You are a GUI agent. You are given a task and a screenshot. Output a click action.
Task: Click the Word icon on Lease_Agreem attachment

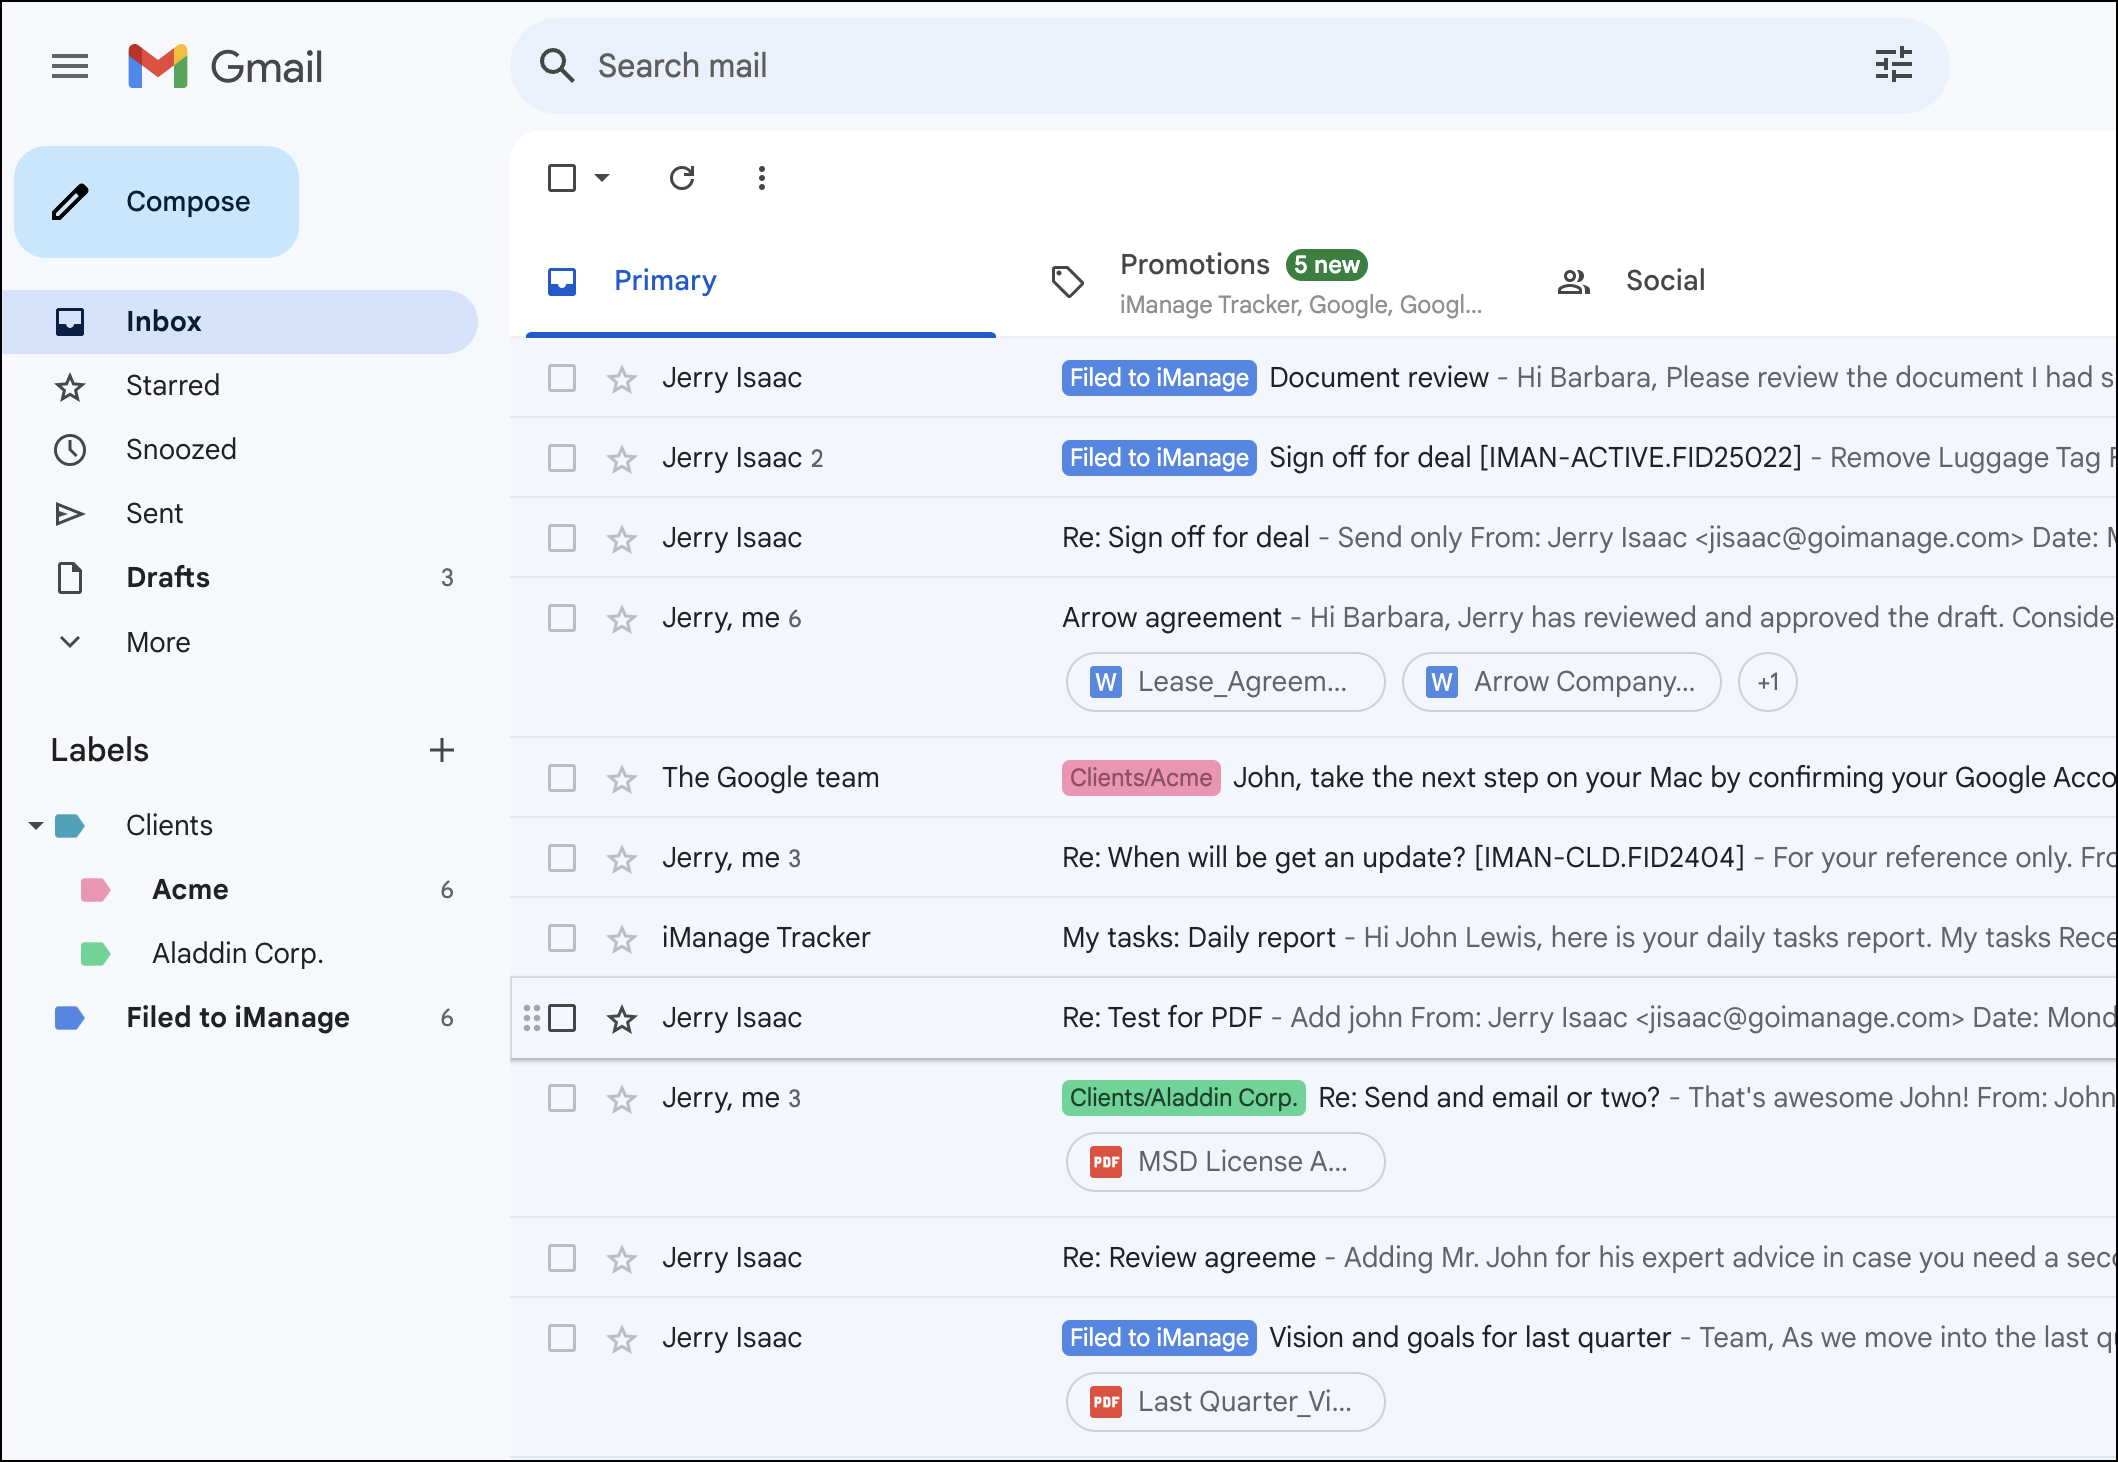click(x=1105, y=682)
